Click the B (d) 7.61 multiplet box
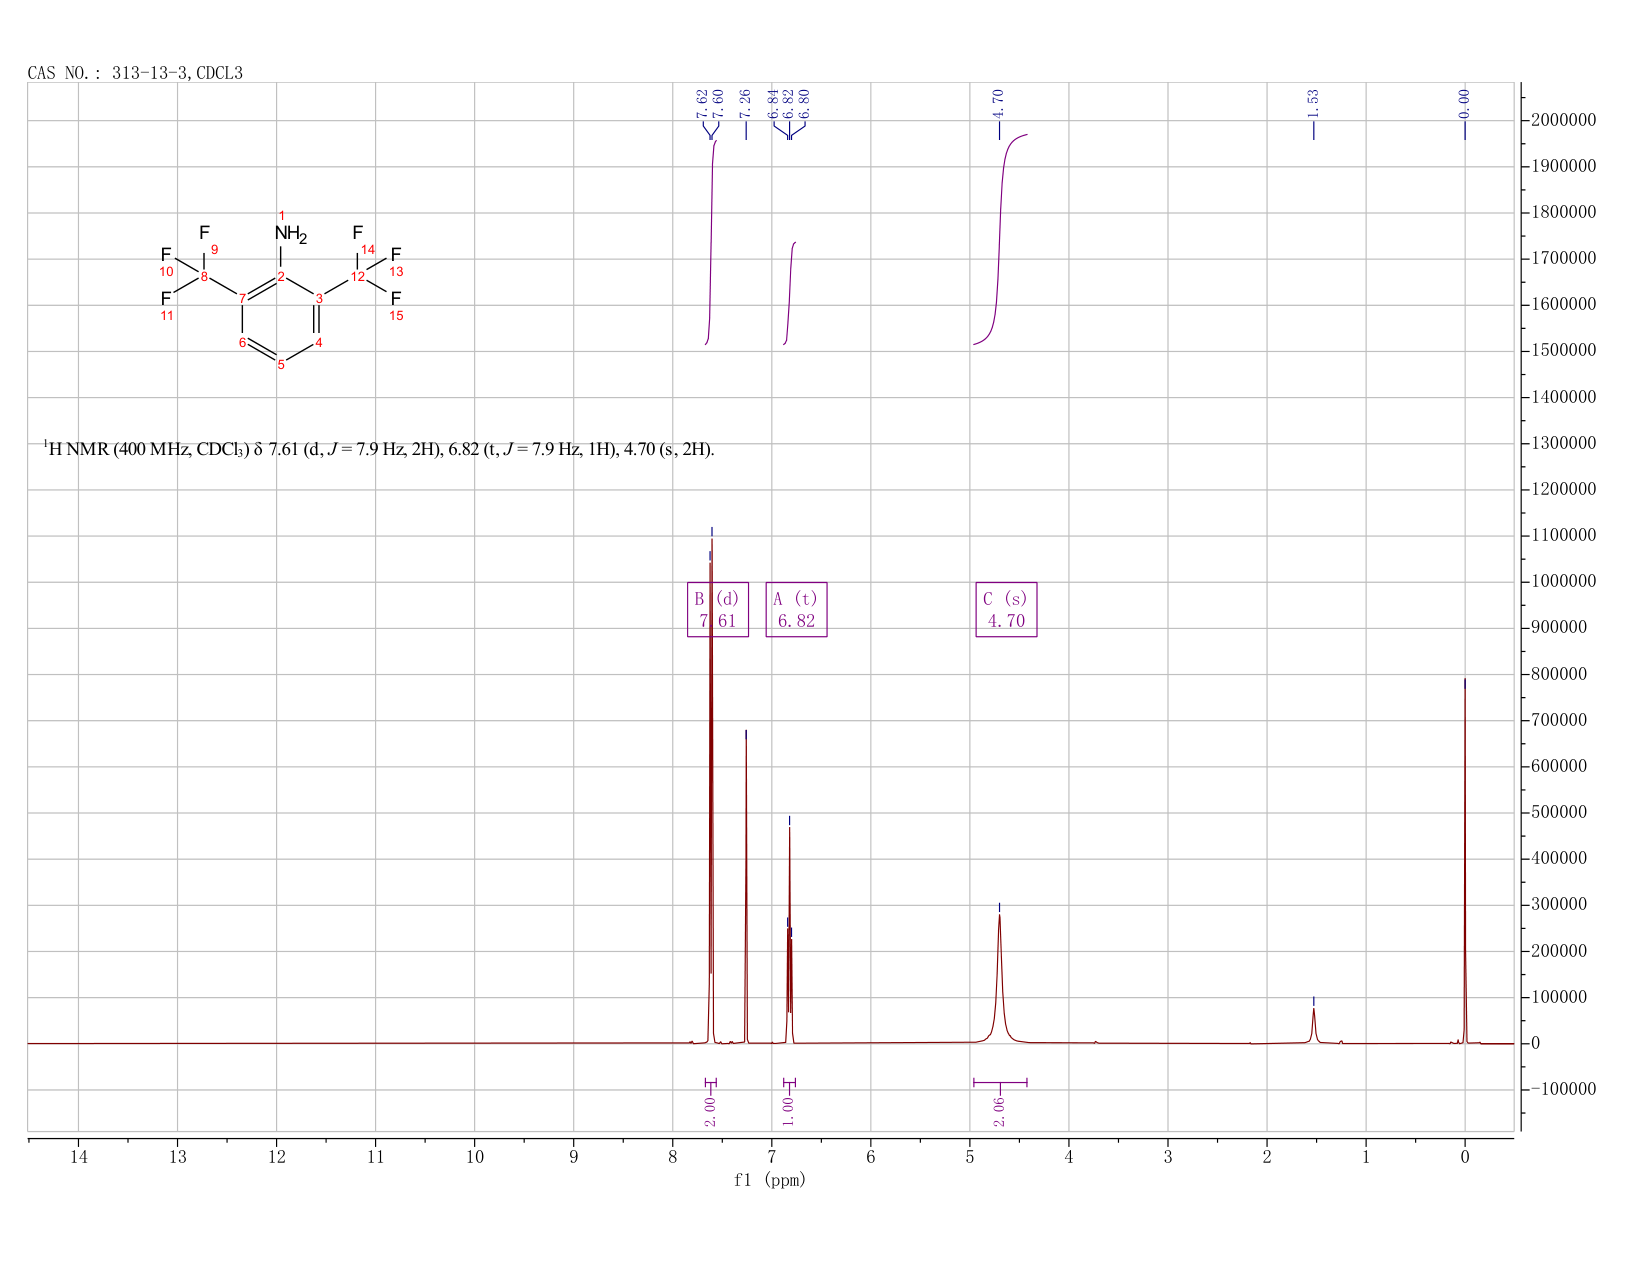 [718, 609]
